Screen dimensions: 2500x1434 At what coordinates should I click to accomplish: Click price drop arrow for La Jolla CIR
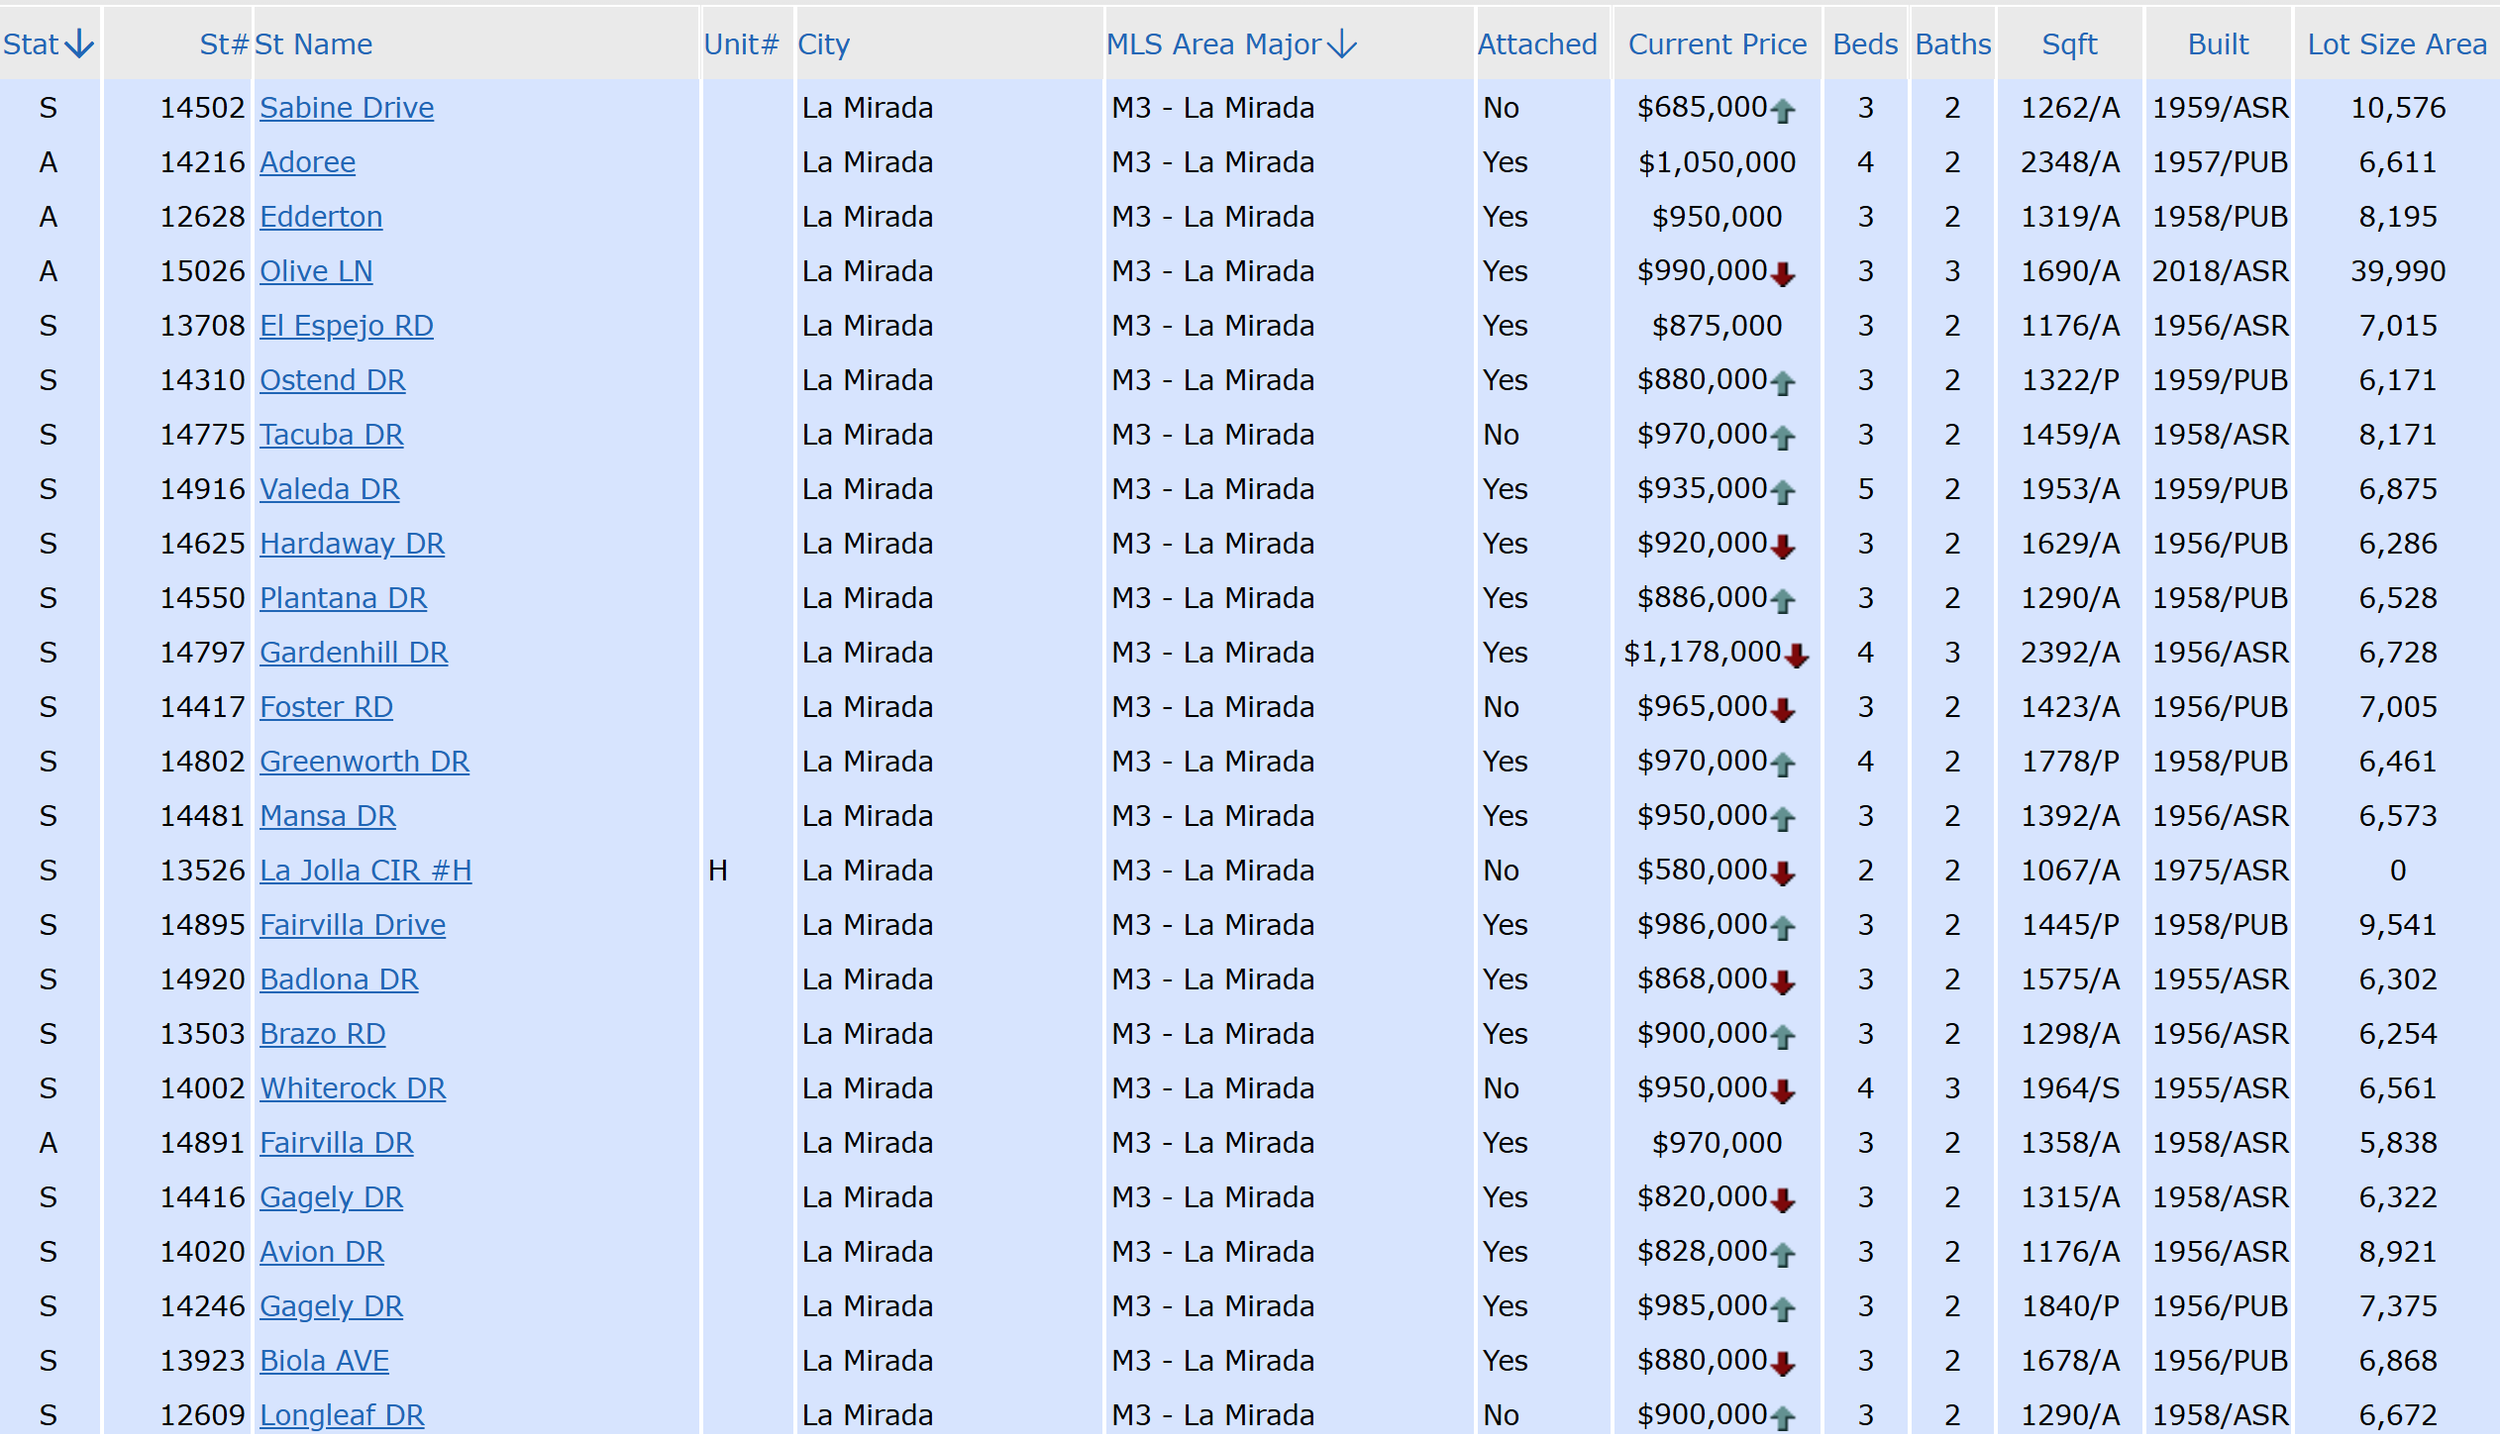1782,873
